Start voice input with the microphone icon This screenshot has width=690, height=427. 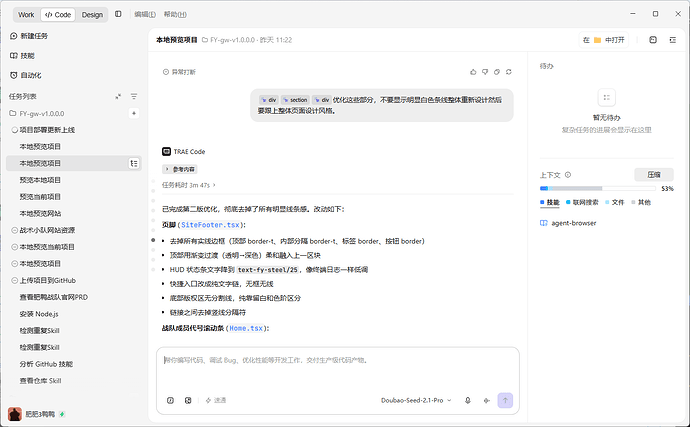[467, 401]
